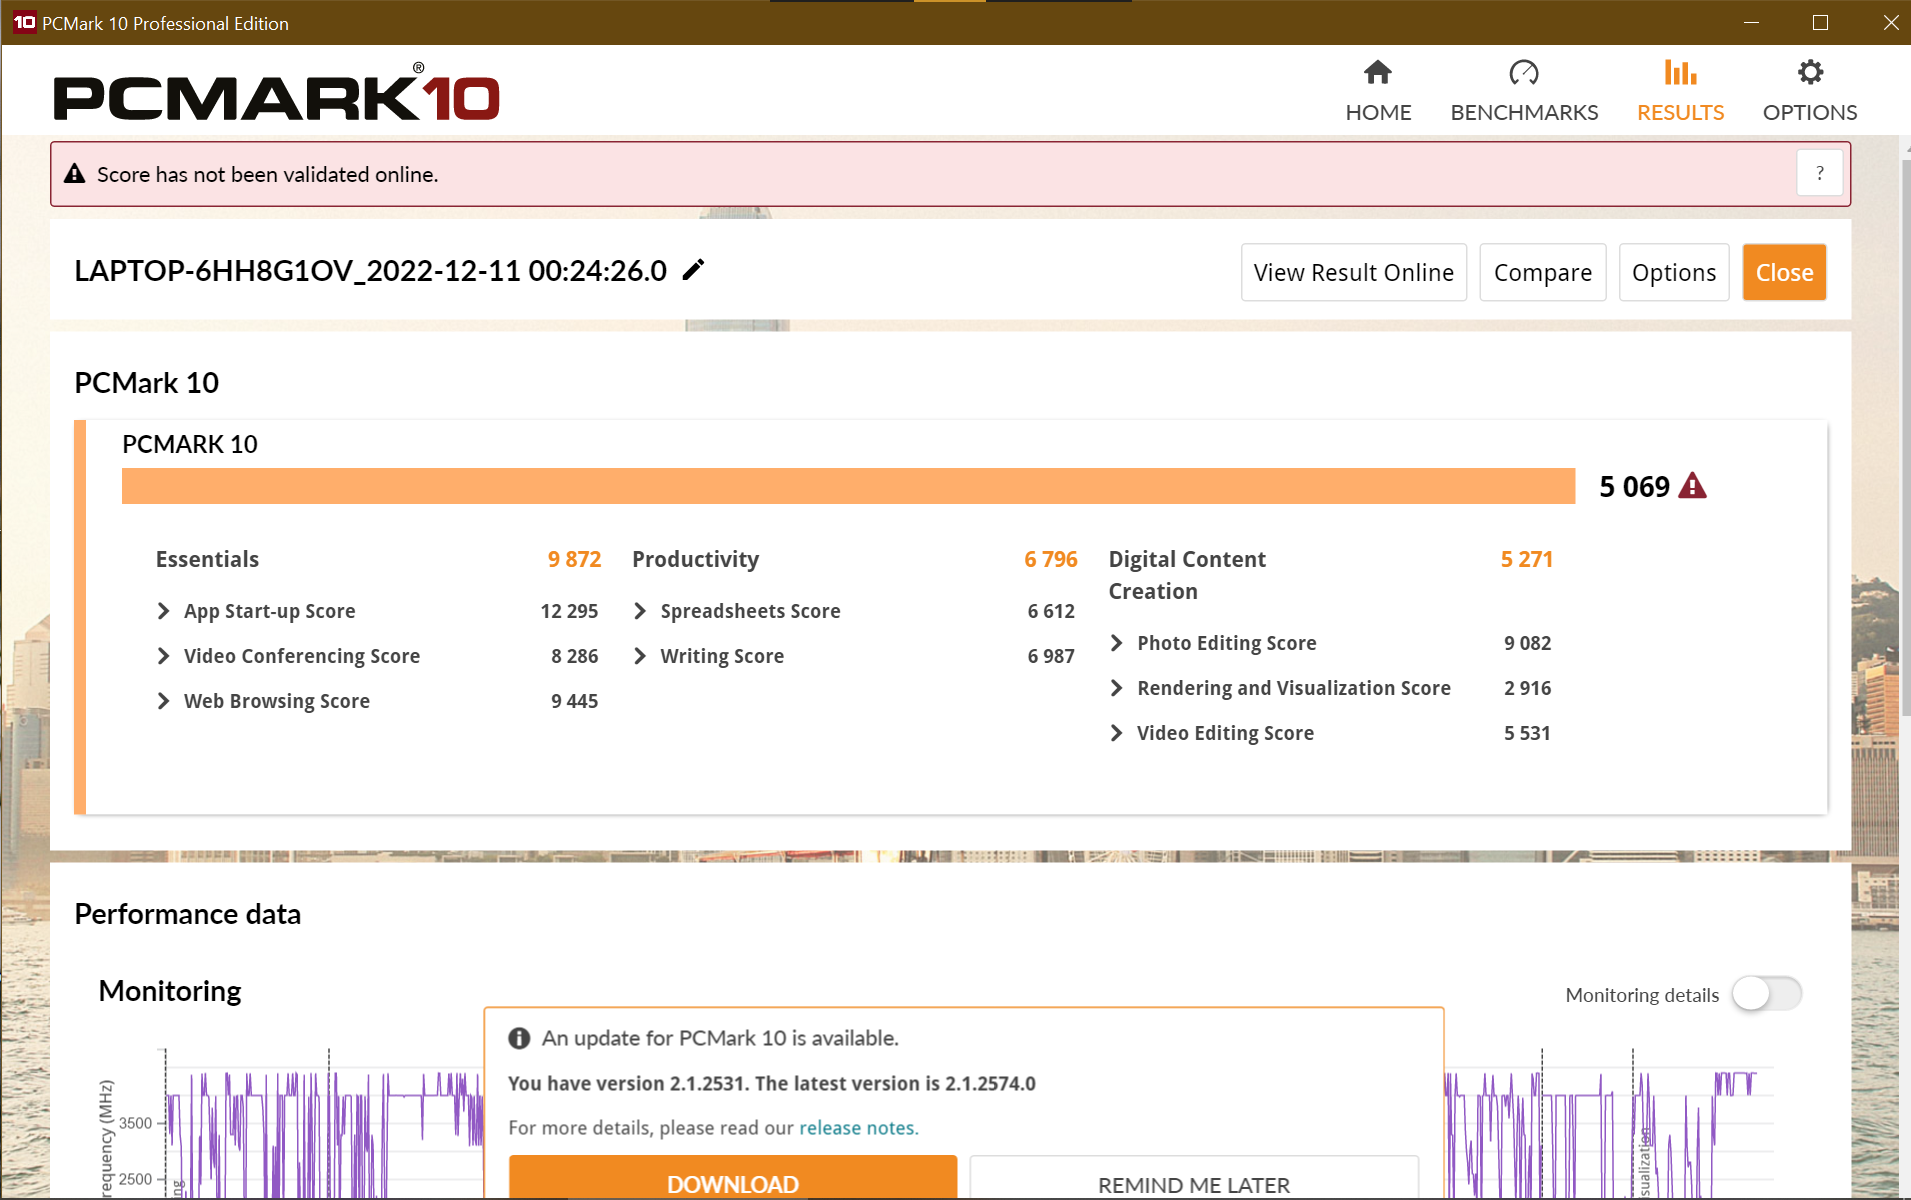Click the Productivity heading

coord(696,559)
